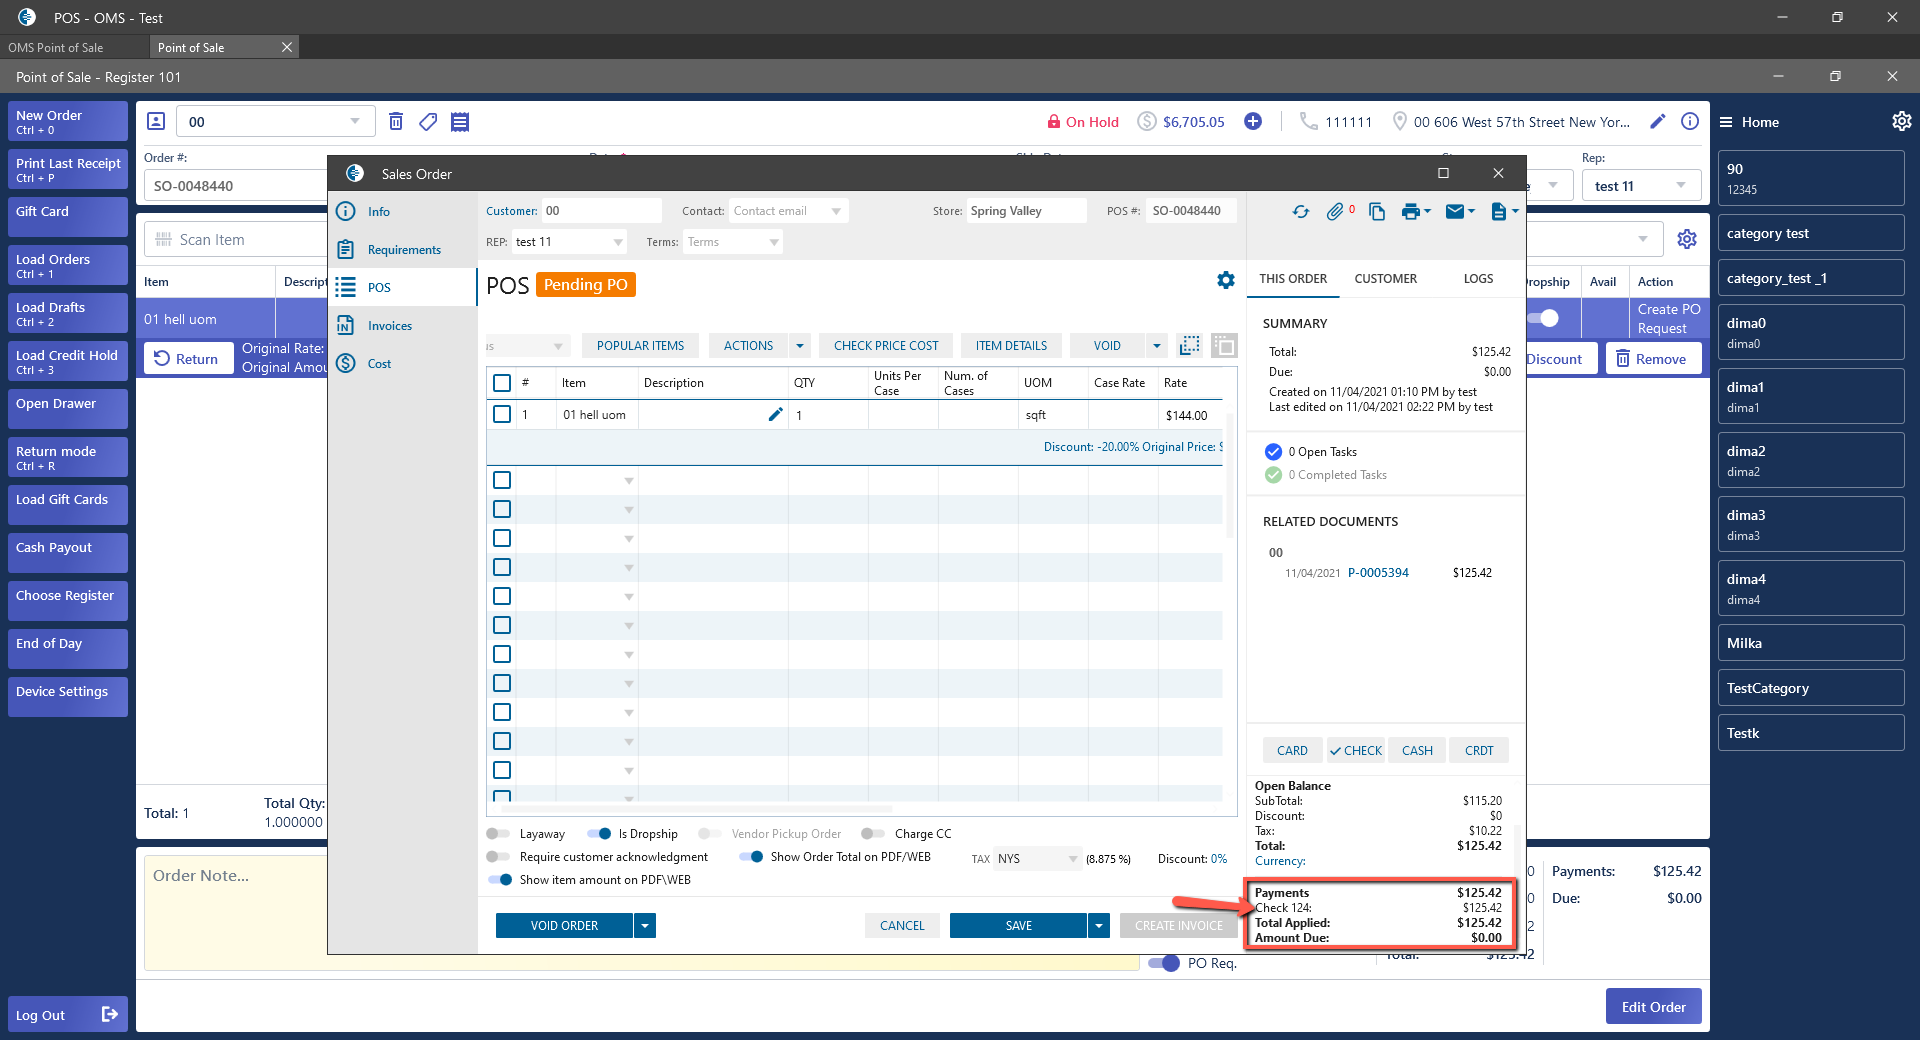Disable the Is Dropship toggle
Image resolution: width=1920 pixels, height=1040 pixels.
[x=599, y=834]
